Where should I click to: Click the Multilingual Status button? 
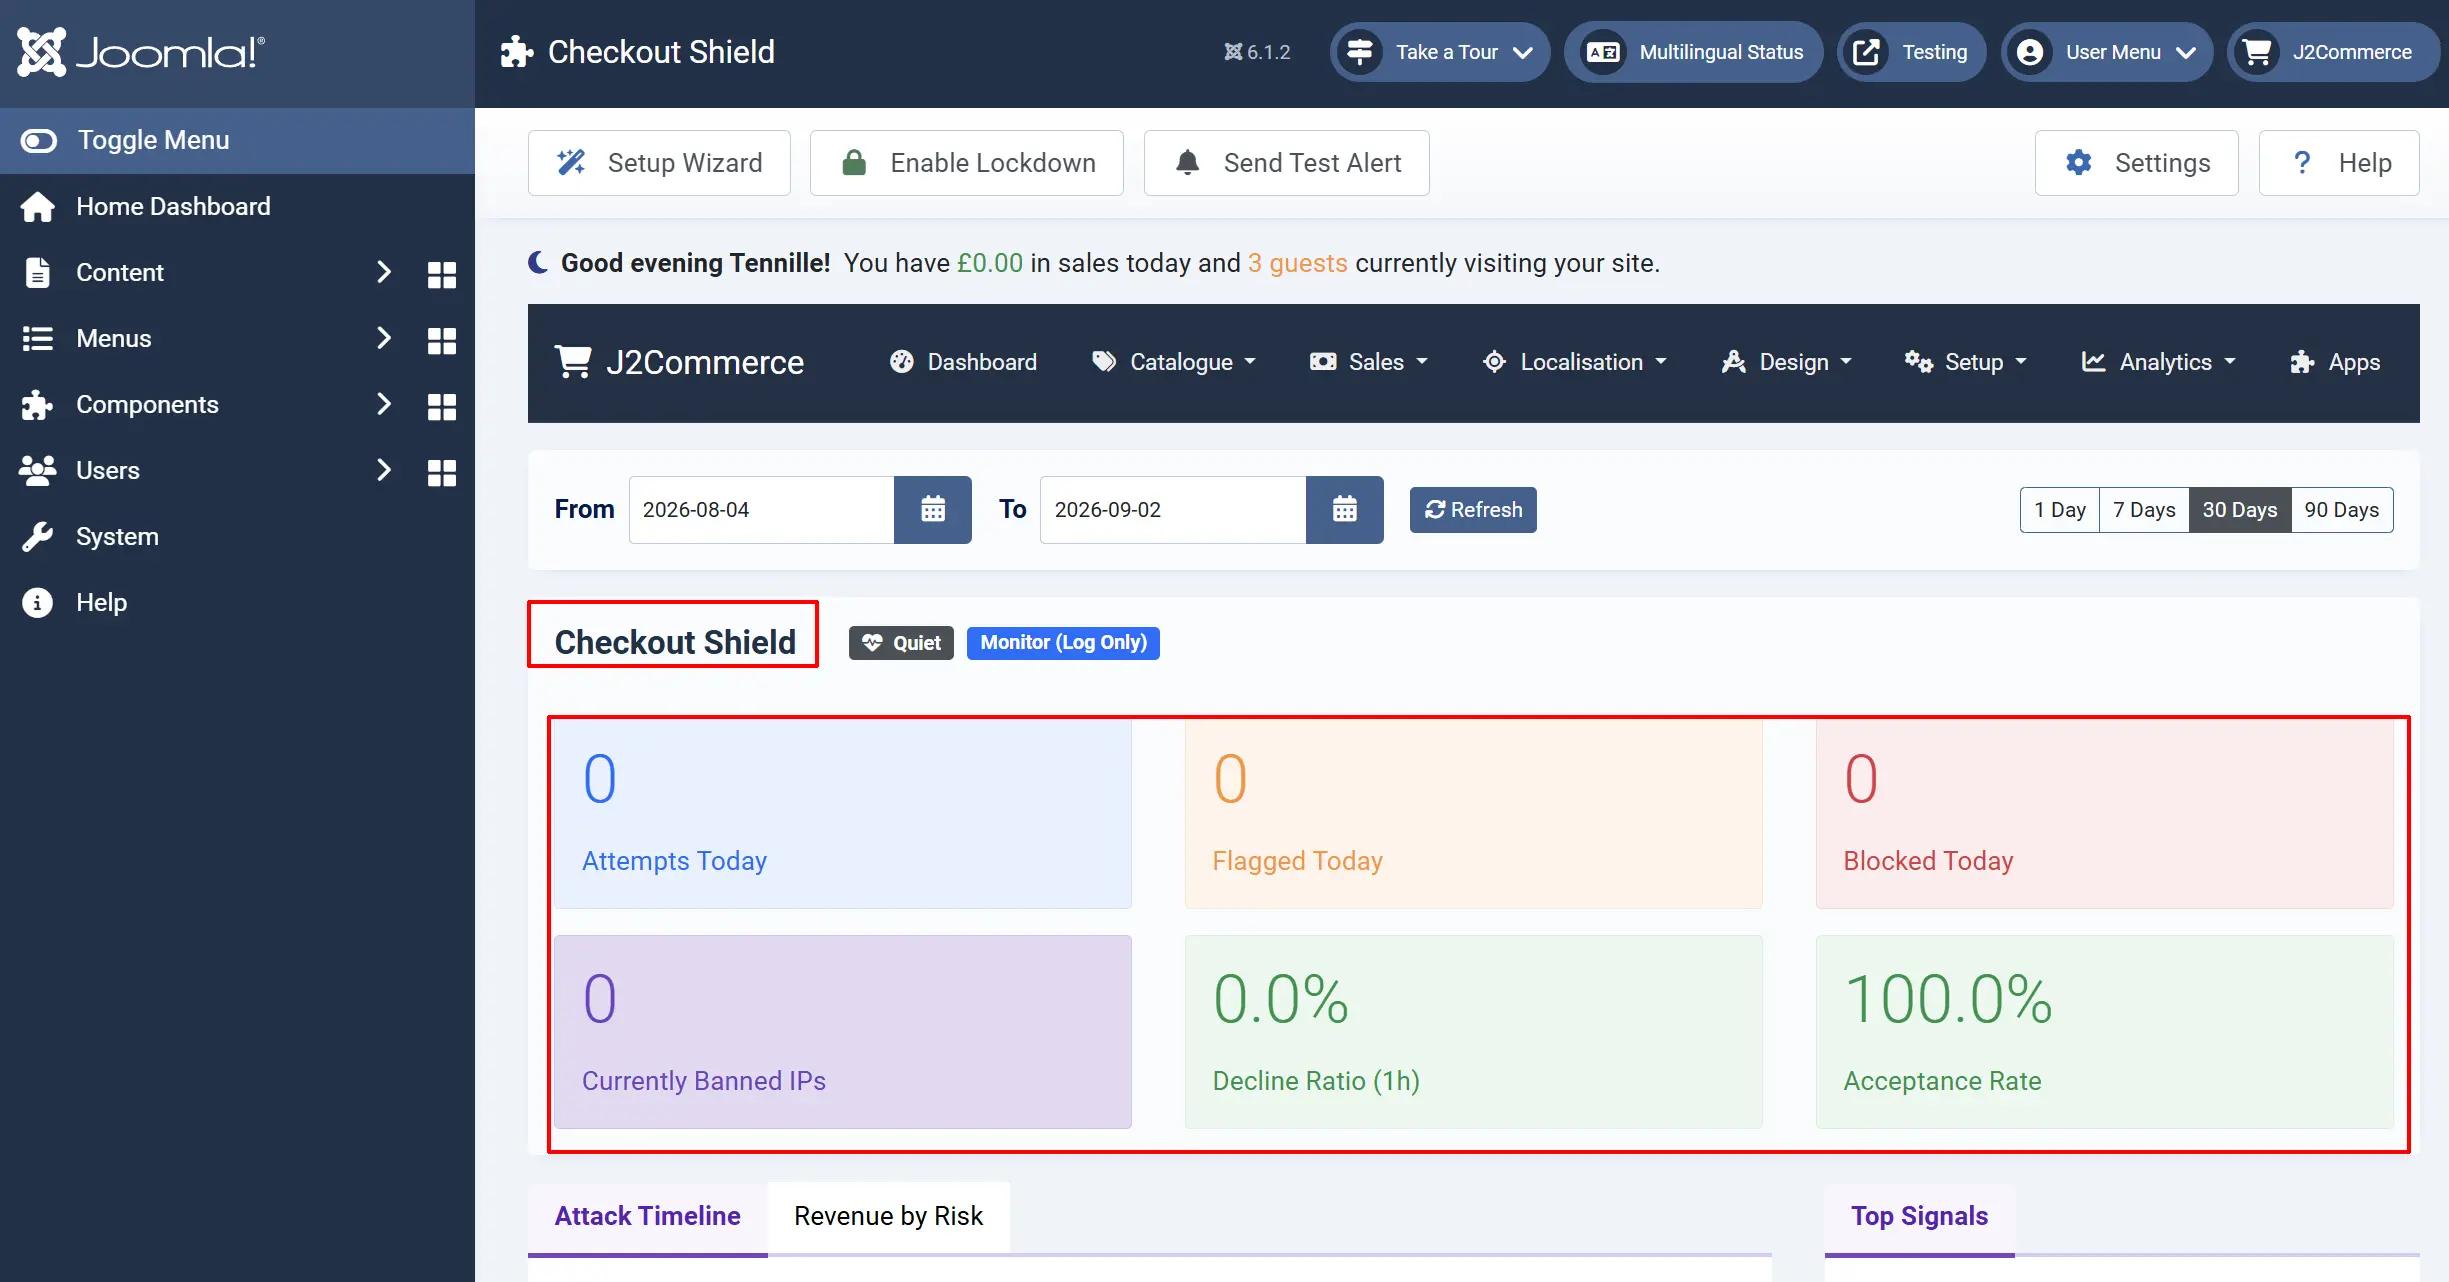[1694, 52]
